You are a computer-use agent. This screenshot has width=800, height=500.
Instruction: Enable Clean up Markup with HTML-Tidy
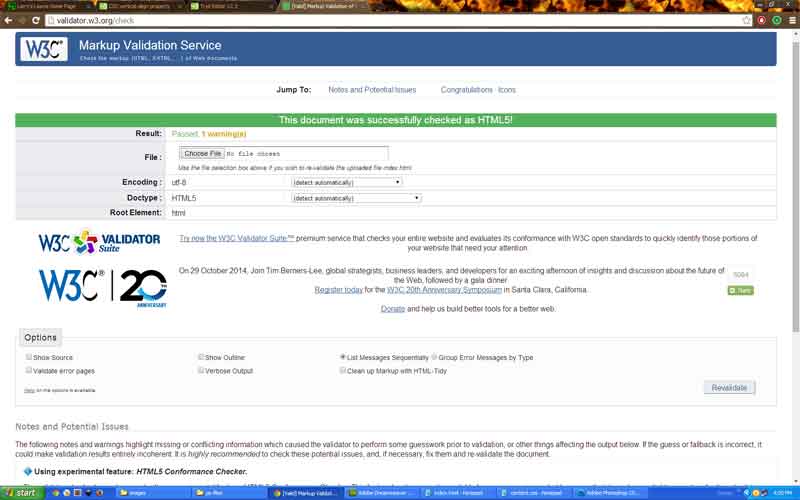(342, 370)
